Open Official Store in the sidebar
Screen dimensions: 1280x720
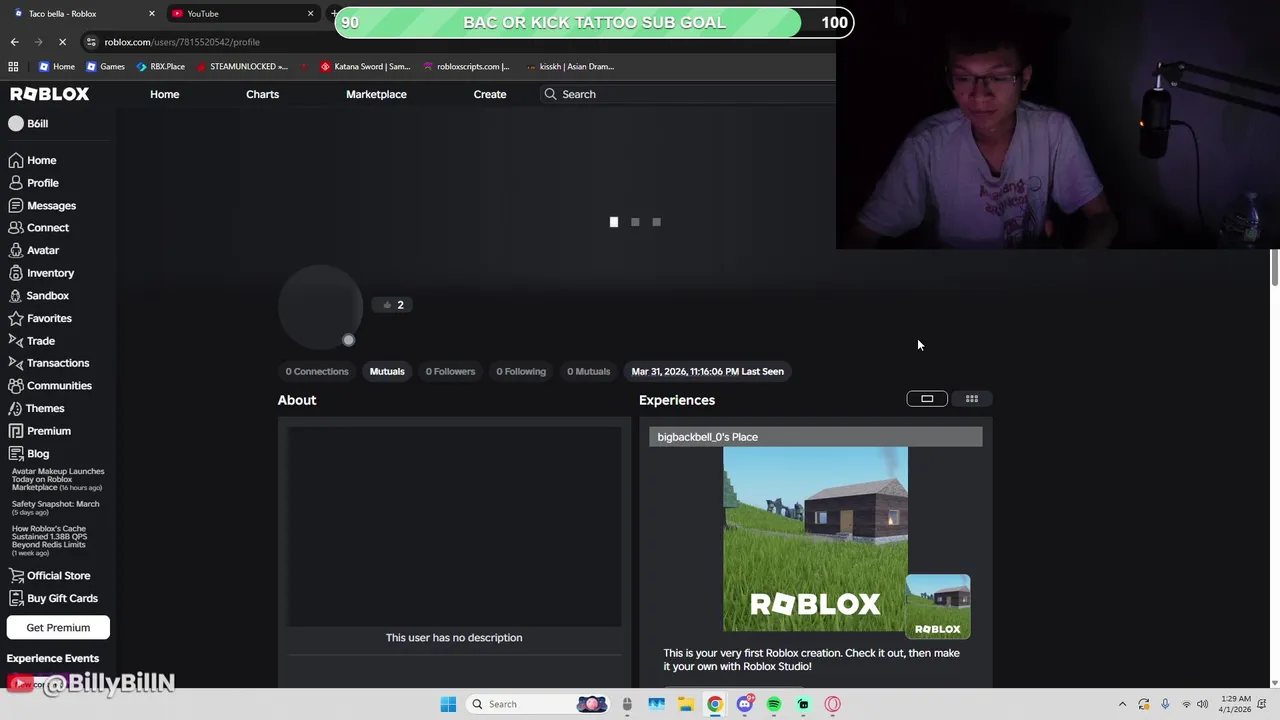[49, 576]
